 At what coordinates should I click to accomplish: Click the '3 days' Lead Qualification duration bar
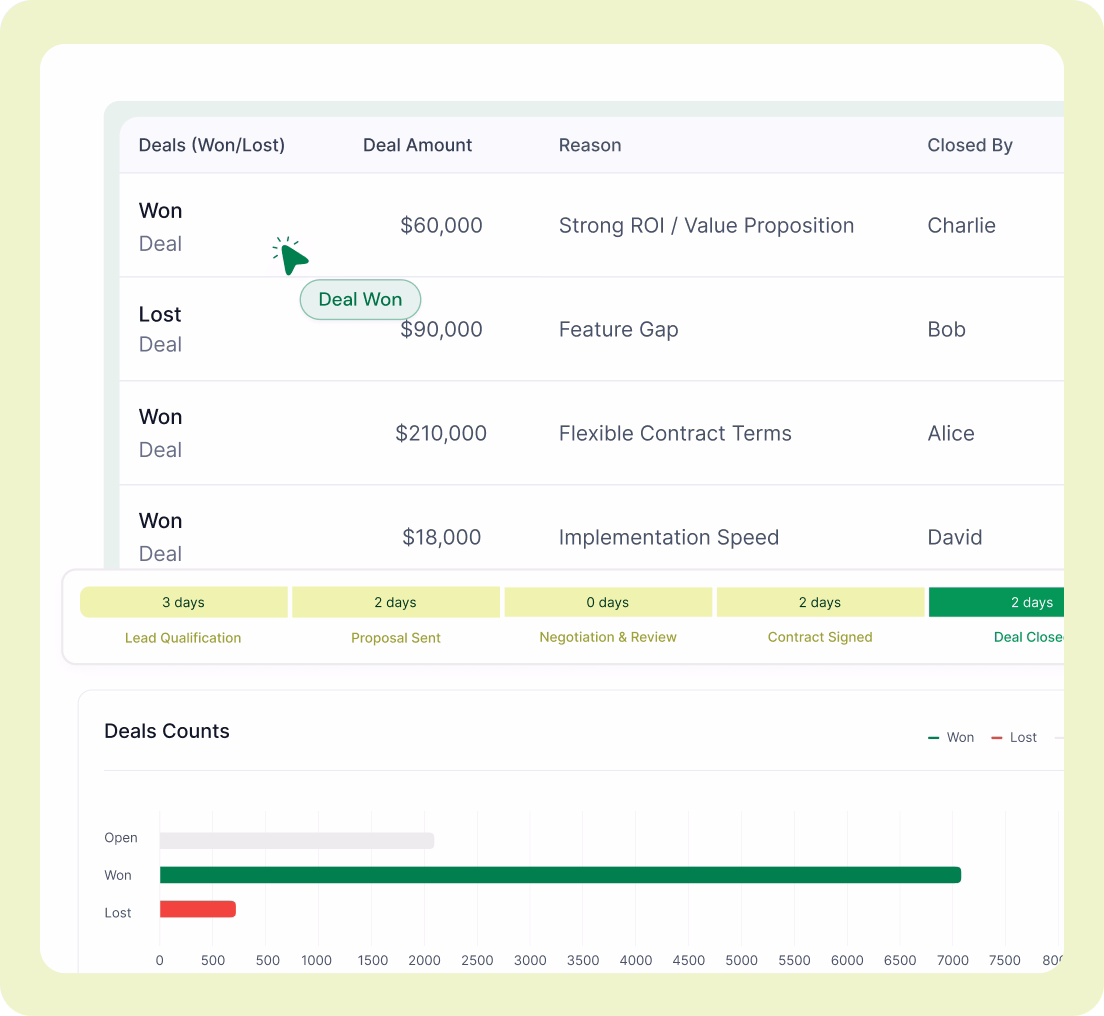pyautogui.click(x=183, y=602)
